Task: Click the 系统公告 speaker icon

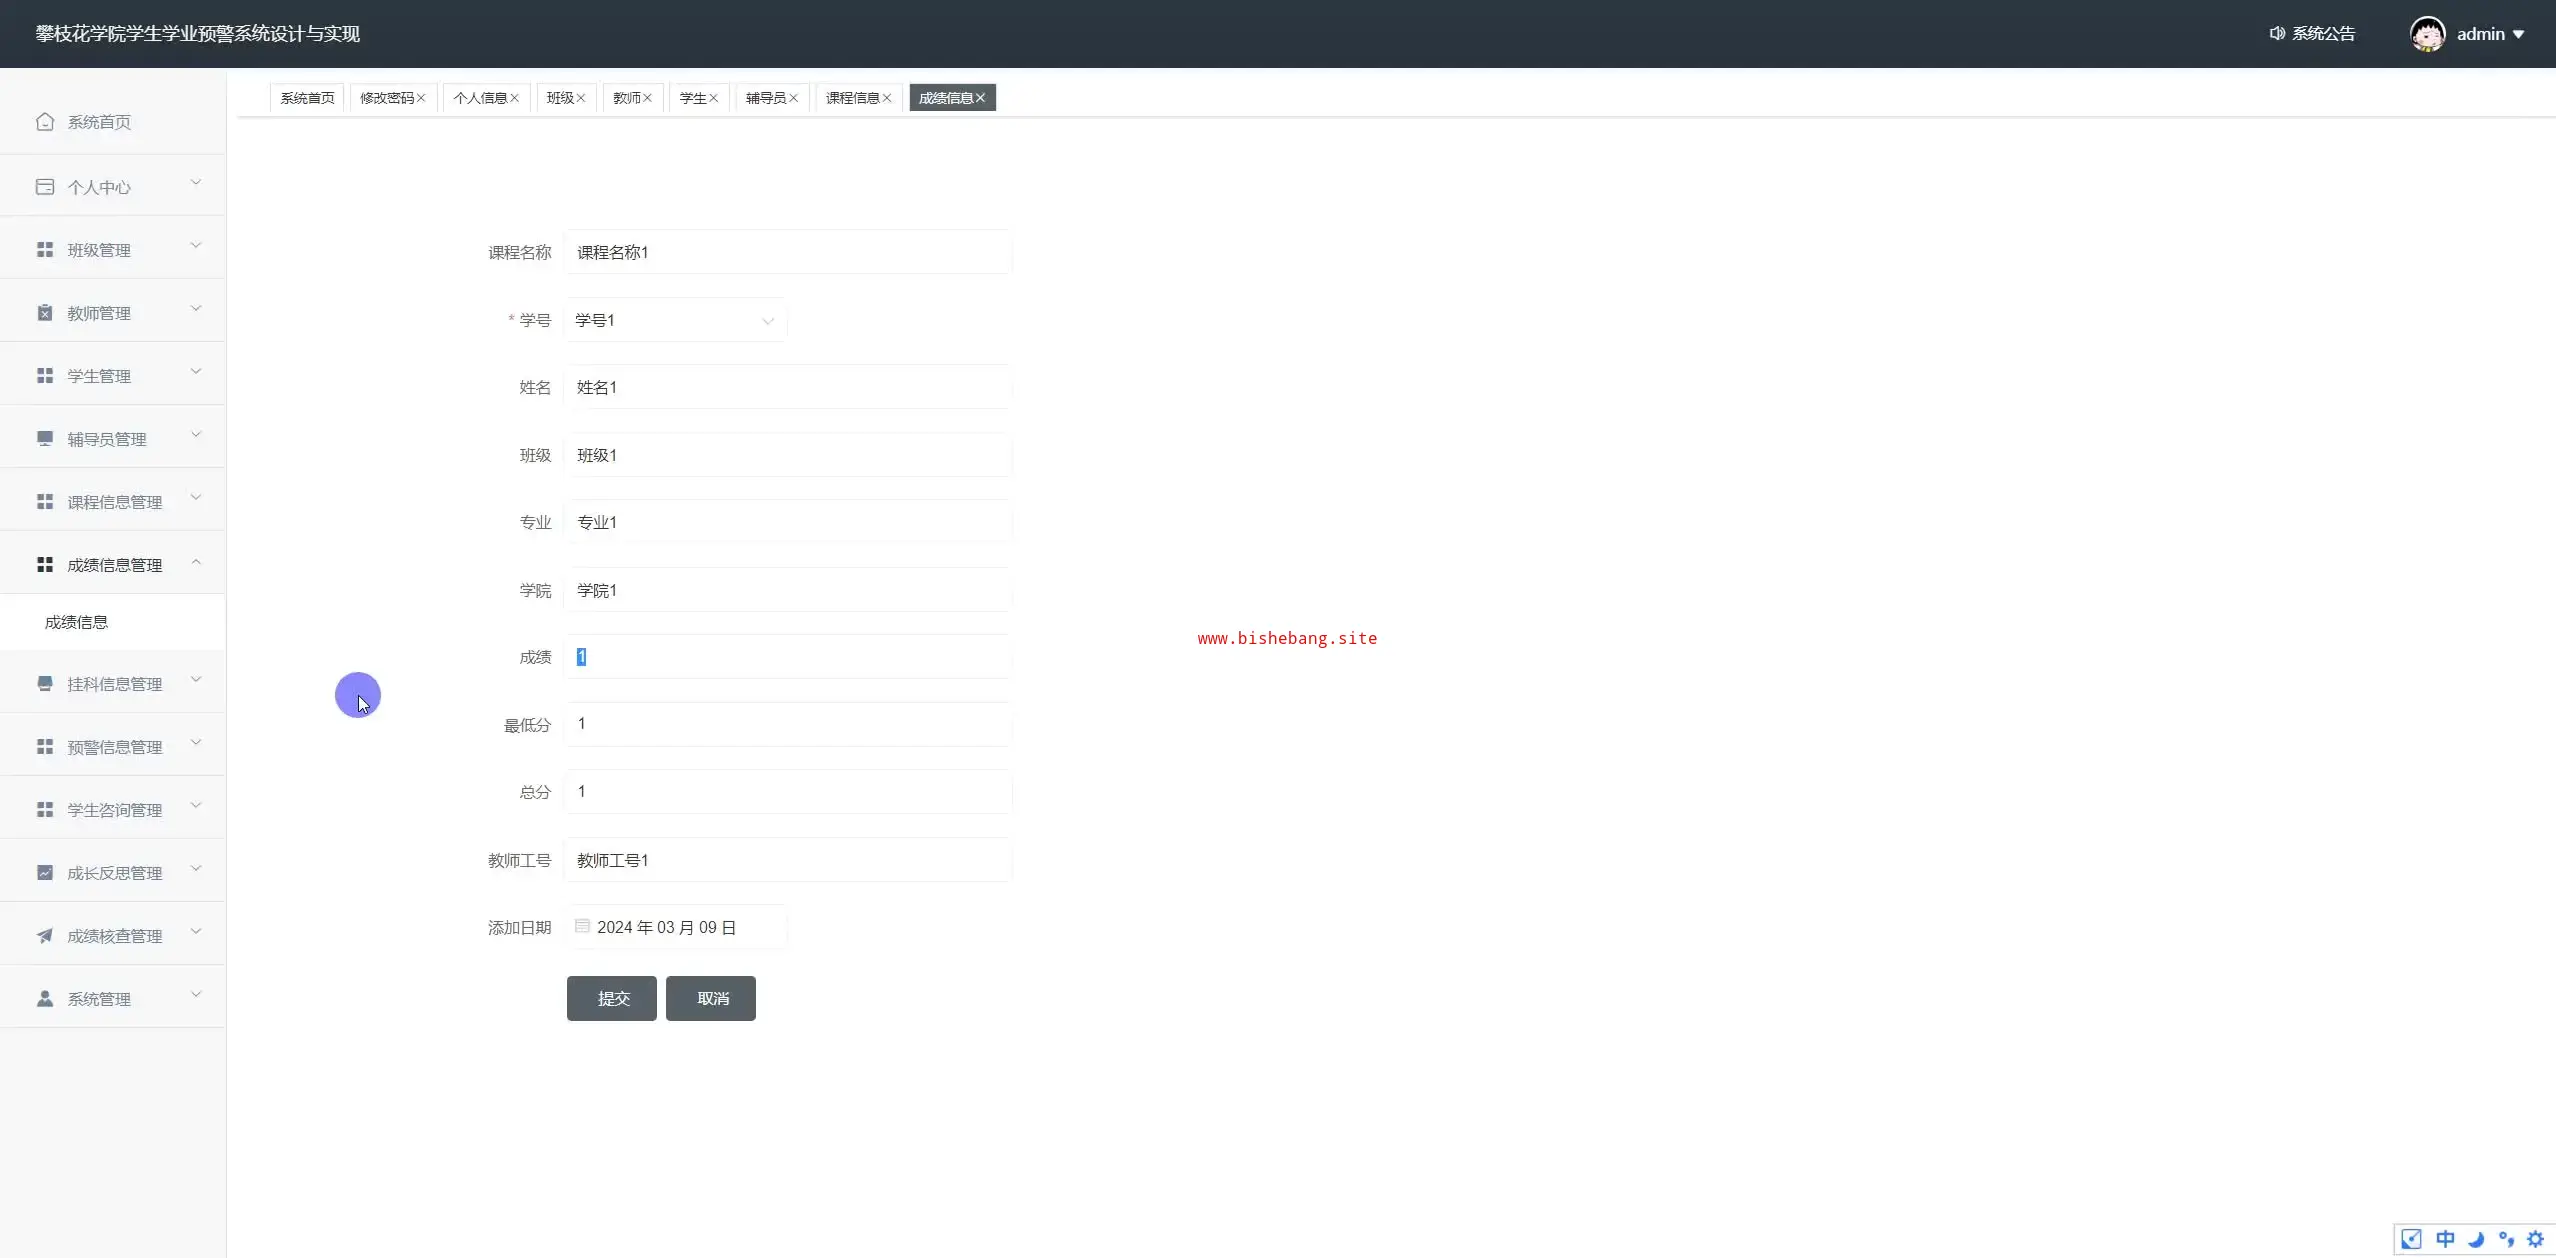Action: (x=2277, y=34)
